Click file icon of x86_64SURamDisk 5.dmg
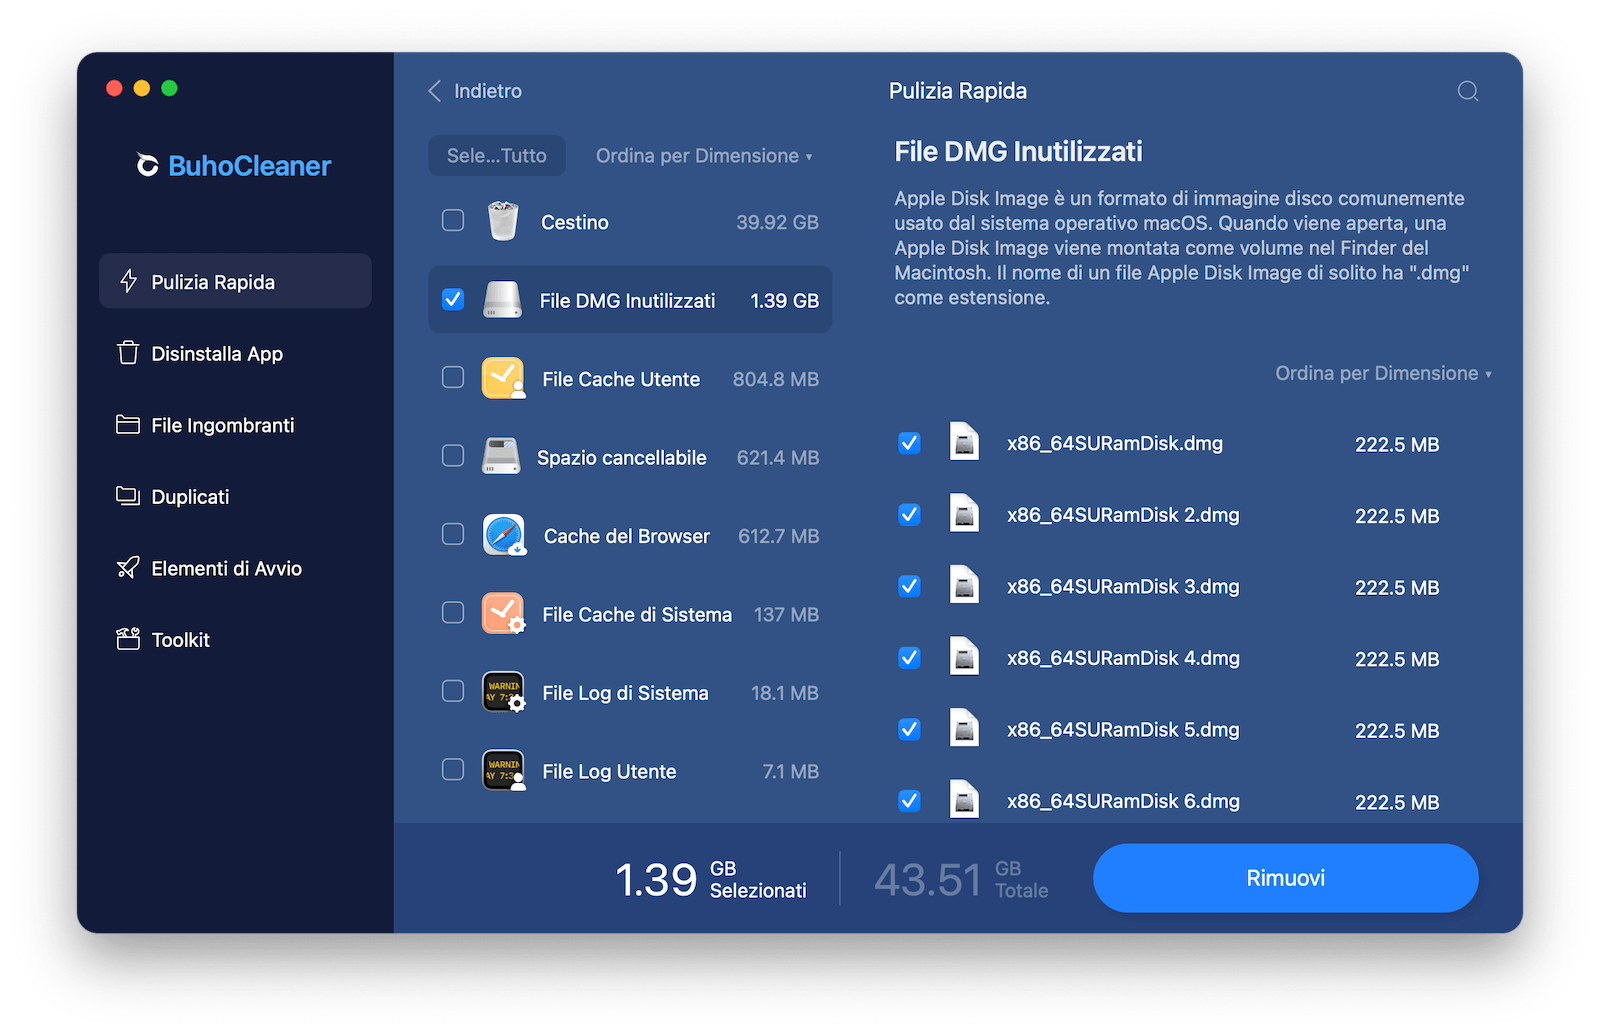 pos(964,728)
